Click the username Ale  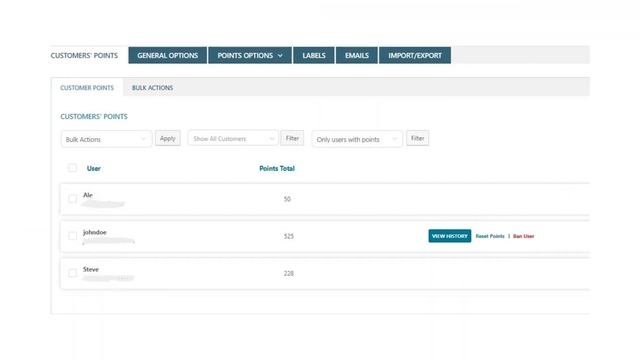[88, 195]
